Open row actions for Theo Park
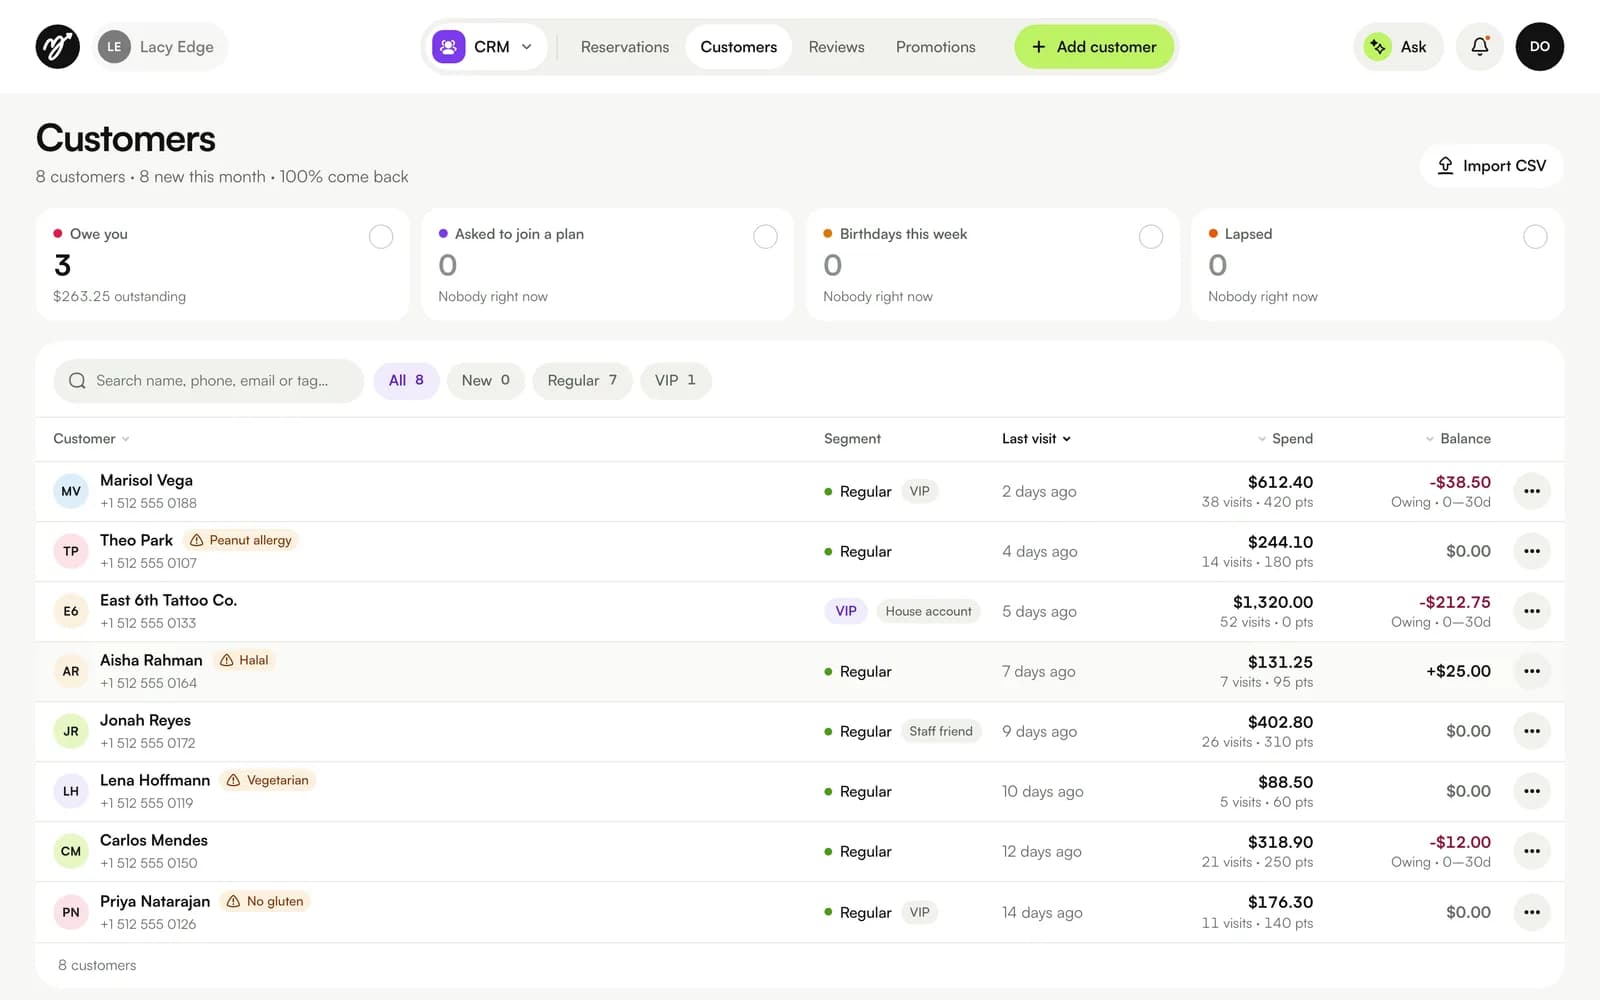 click(1531, 551)
